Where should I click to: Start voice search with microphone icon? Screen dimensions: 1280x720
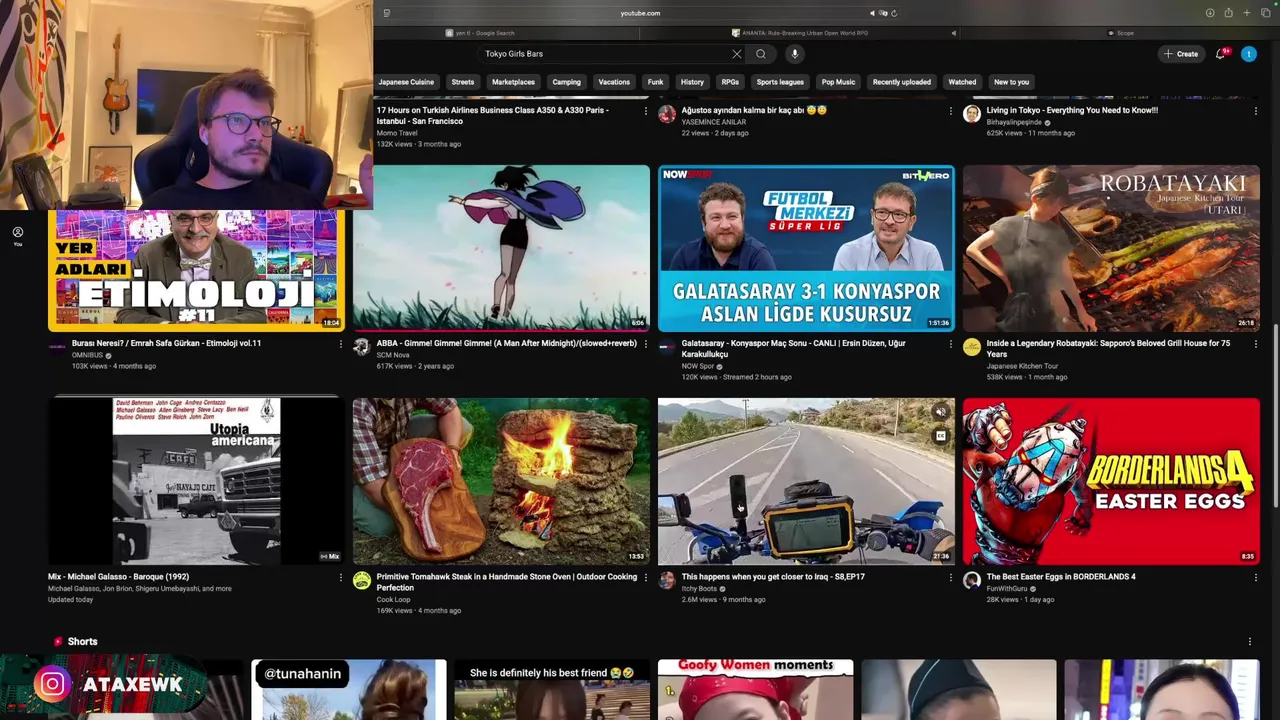click(795, 54)
